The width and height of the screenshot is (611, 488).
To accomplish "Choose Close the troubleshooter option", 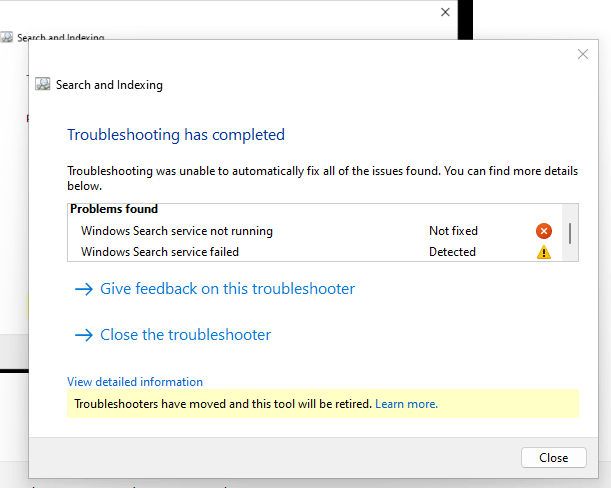I will [185, 335].
